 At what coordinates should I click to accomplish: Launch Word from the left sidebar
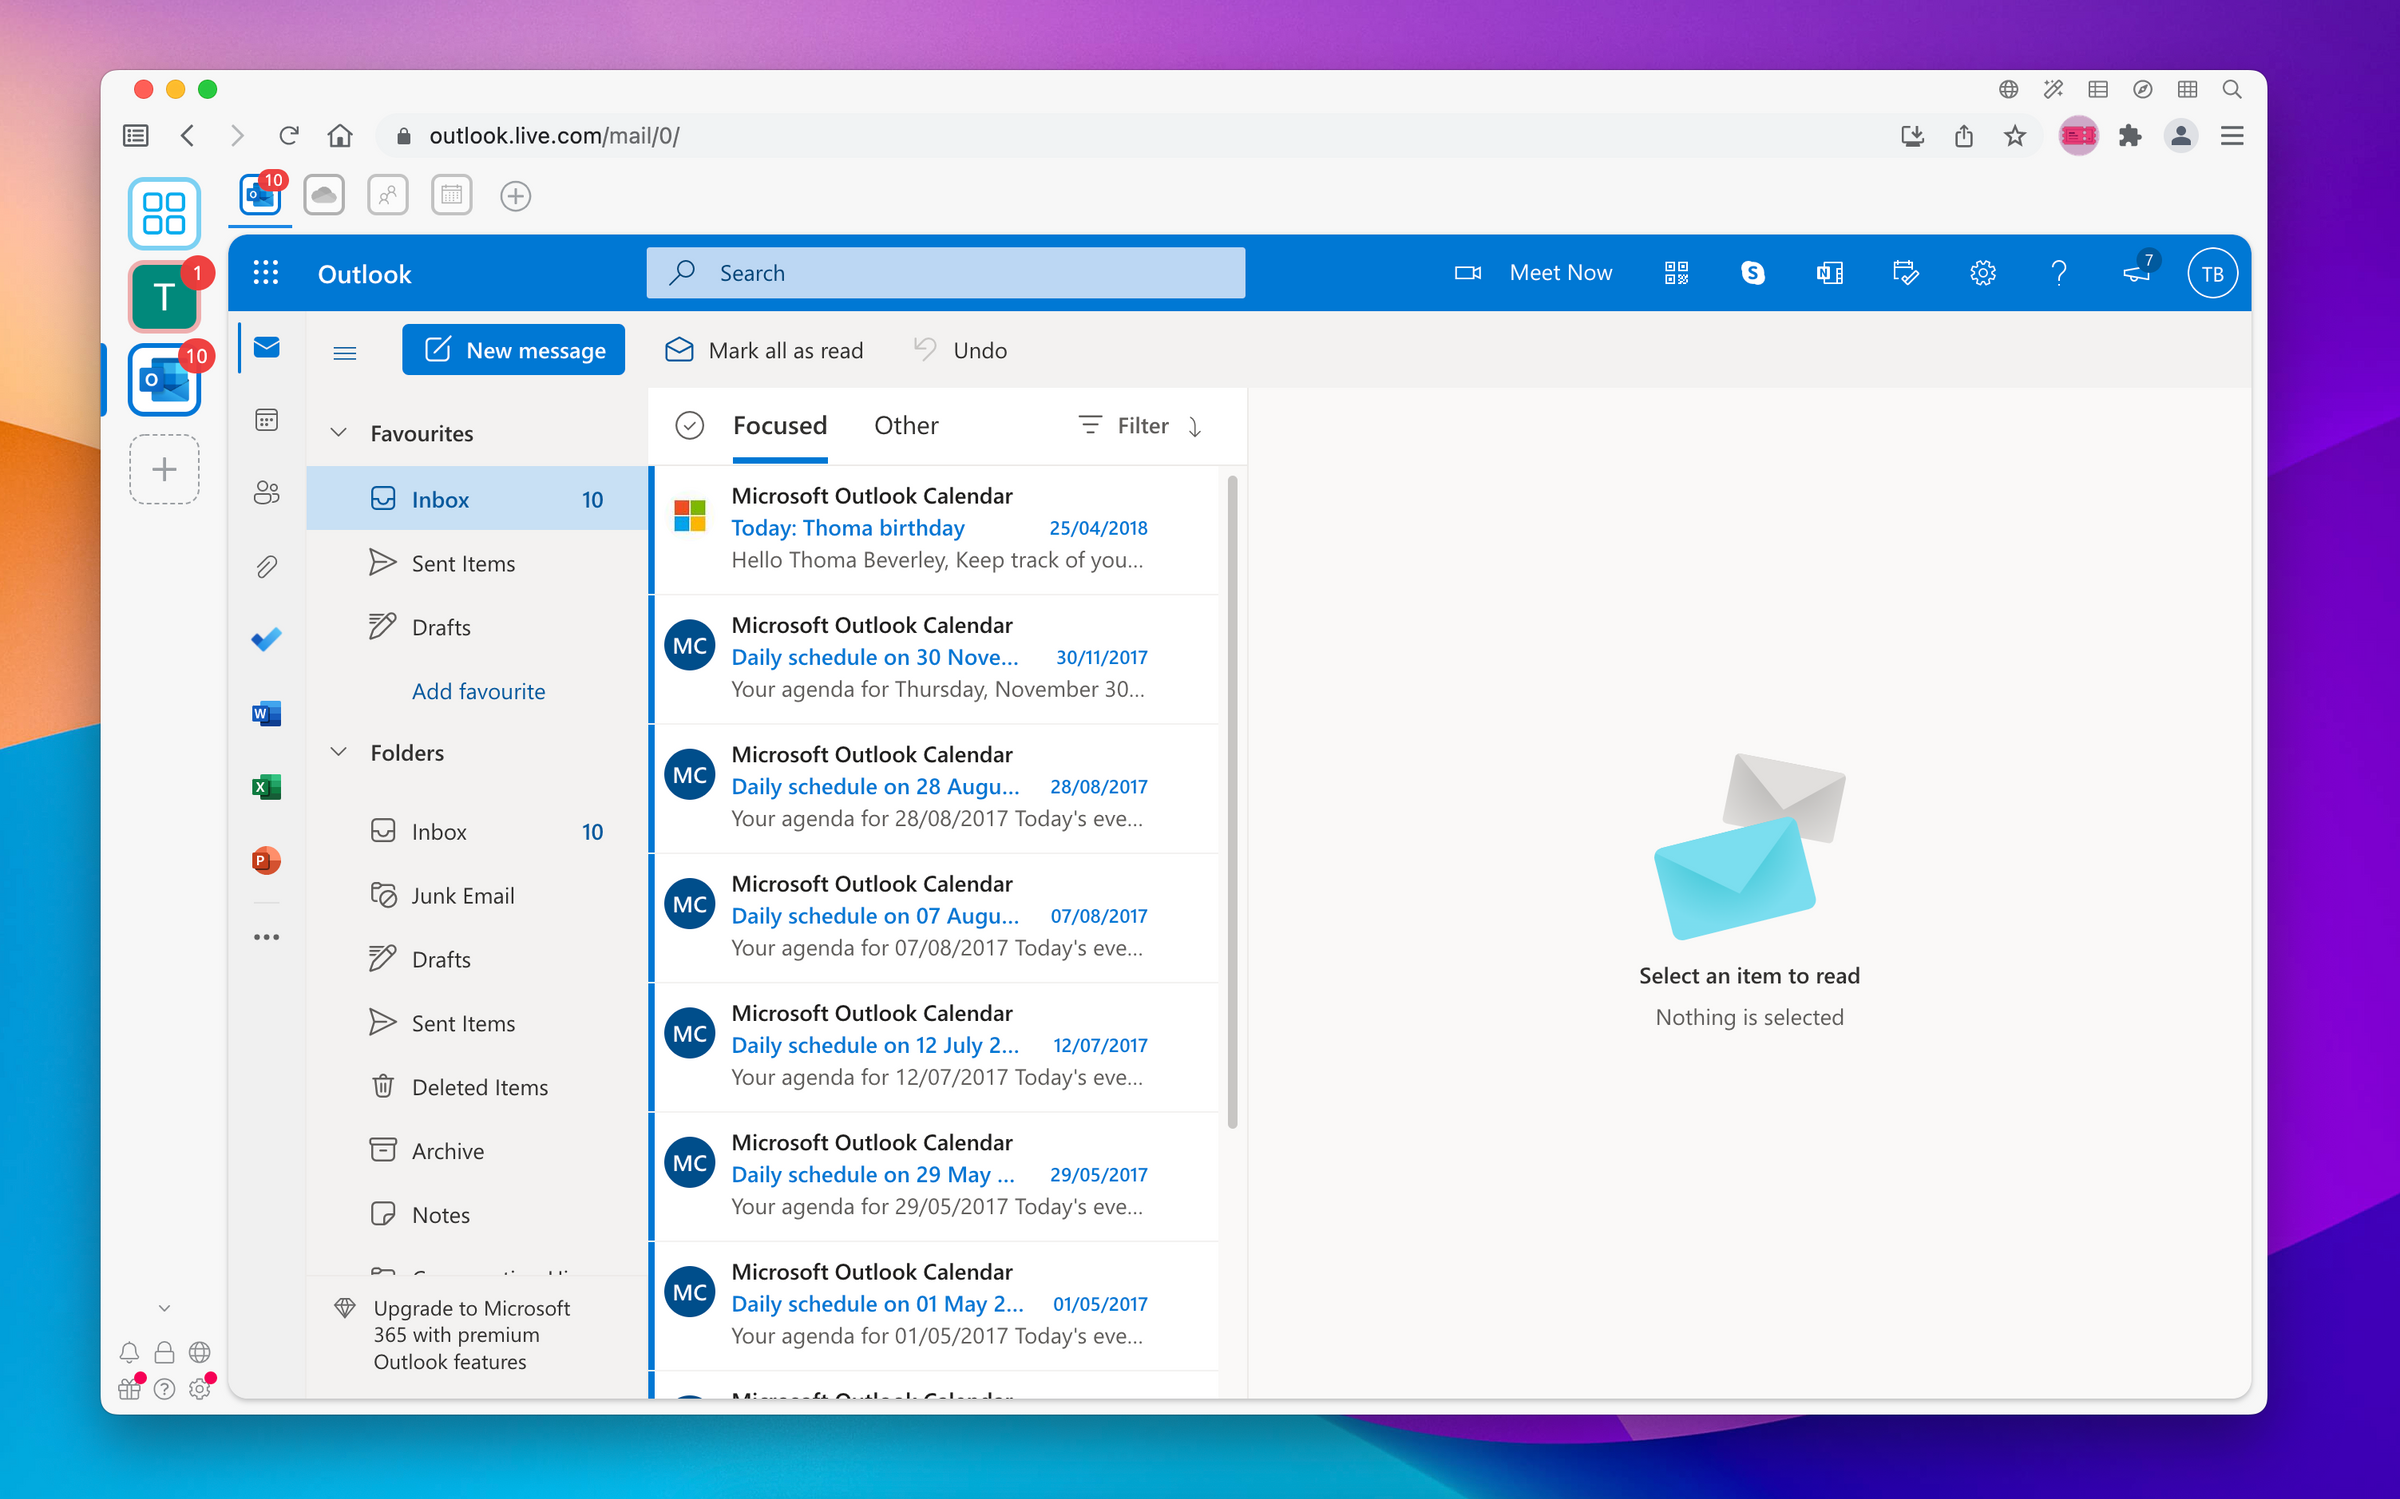tap(266, 713)
